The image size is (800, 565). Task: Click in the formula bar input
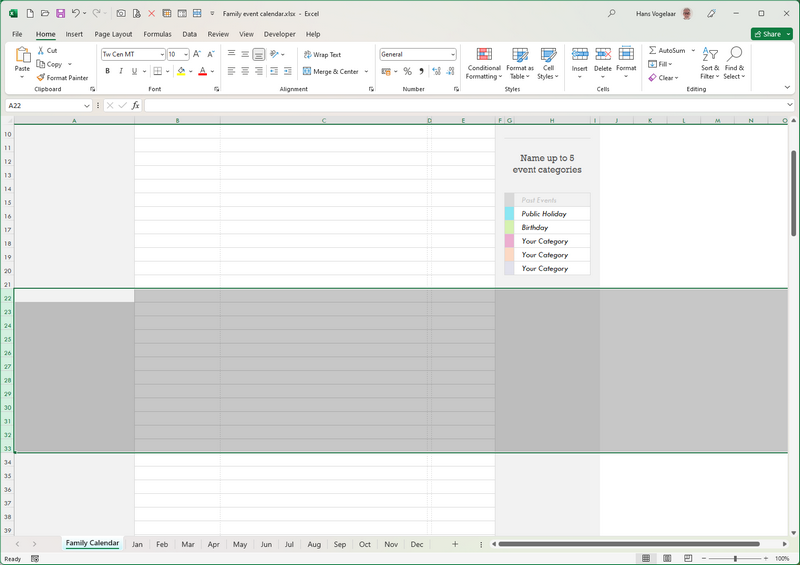pos(465,105)
